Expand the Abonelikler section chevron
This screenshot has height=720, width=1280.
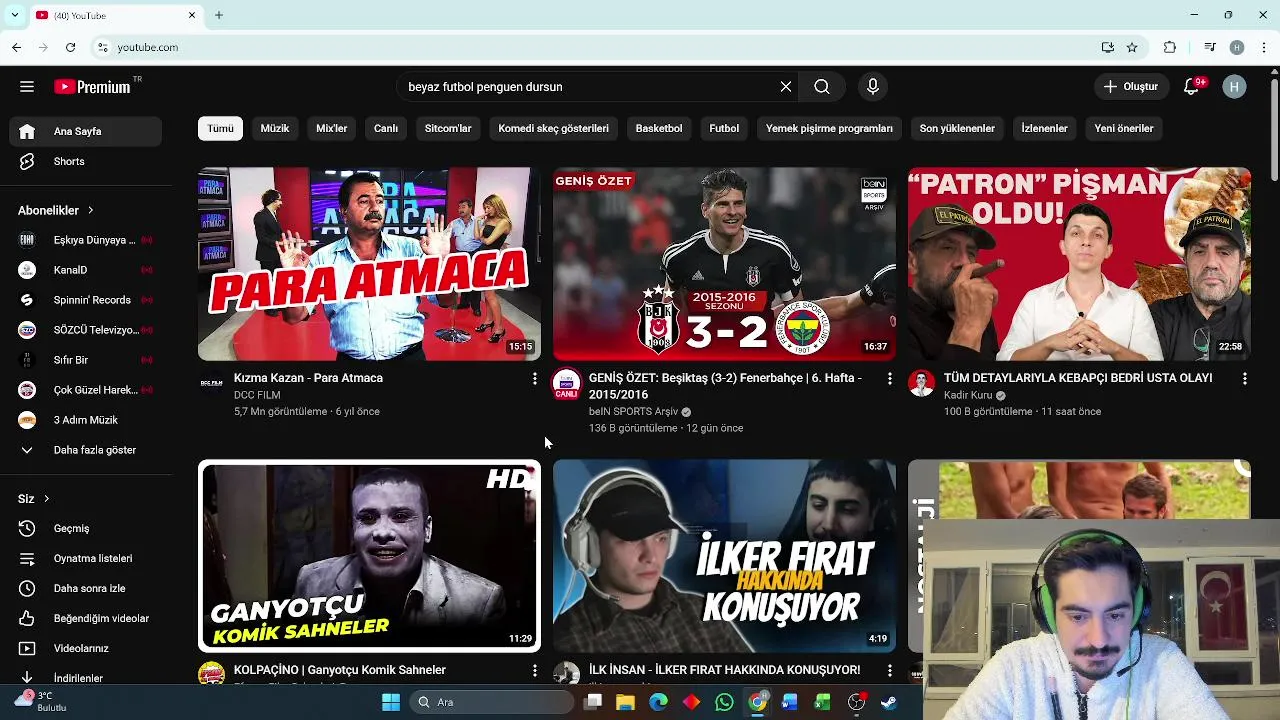coord(90,210)
